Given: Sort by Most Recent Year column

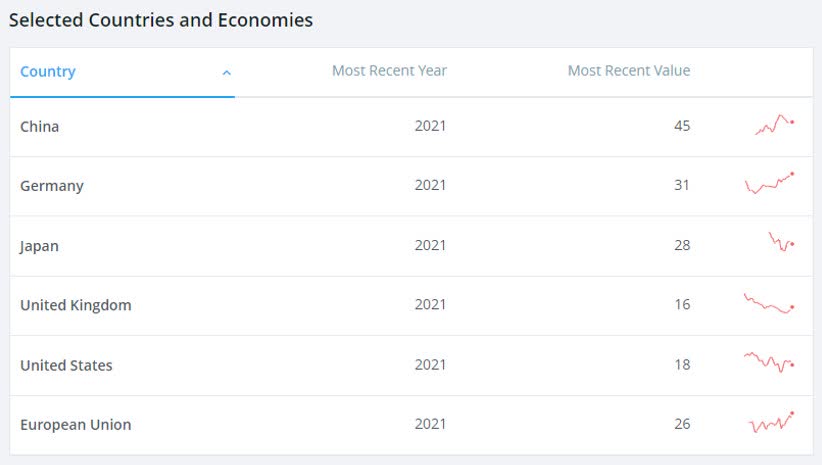Looking at the screenshot, I should click(x=390, y=70).
